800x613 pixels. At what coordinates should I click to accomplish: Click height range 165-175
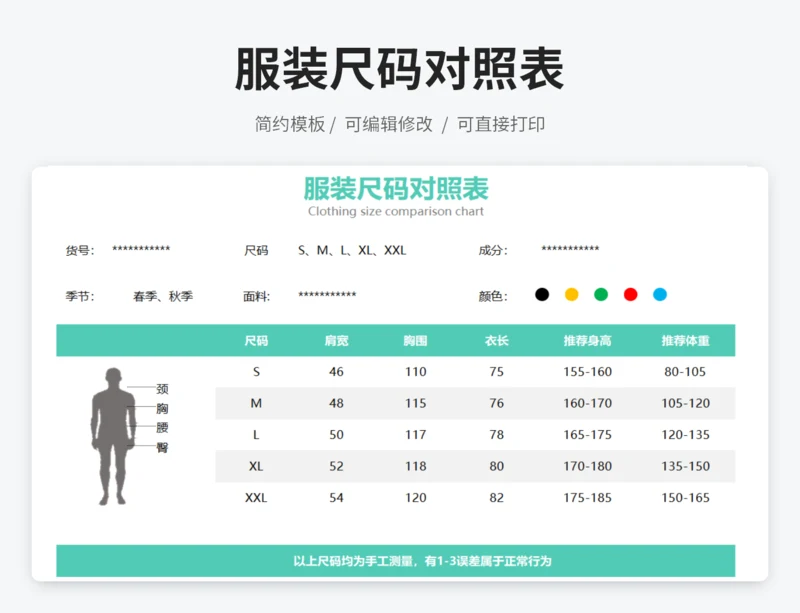(x=588, y=435)
